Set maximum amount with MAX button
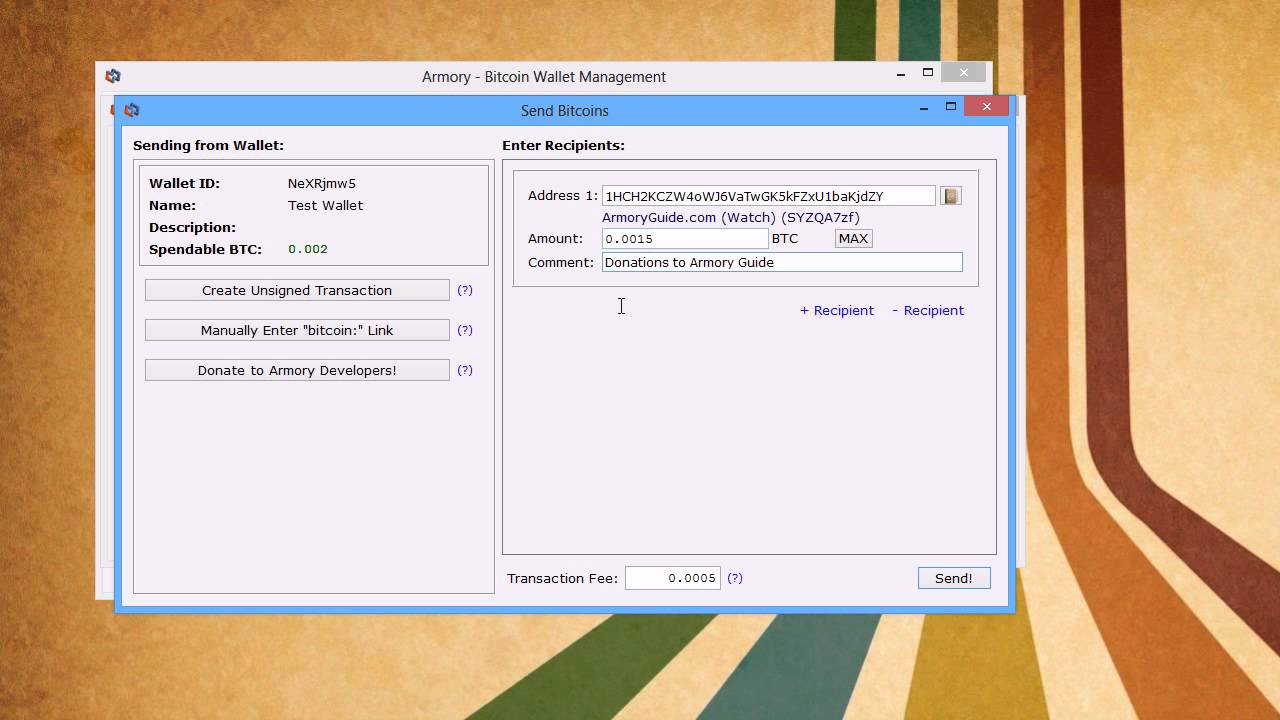Screen dimensions: 1280x720 pyautogui.click(x=853, y=238)
